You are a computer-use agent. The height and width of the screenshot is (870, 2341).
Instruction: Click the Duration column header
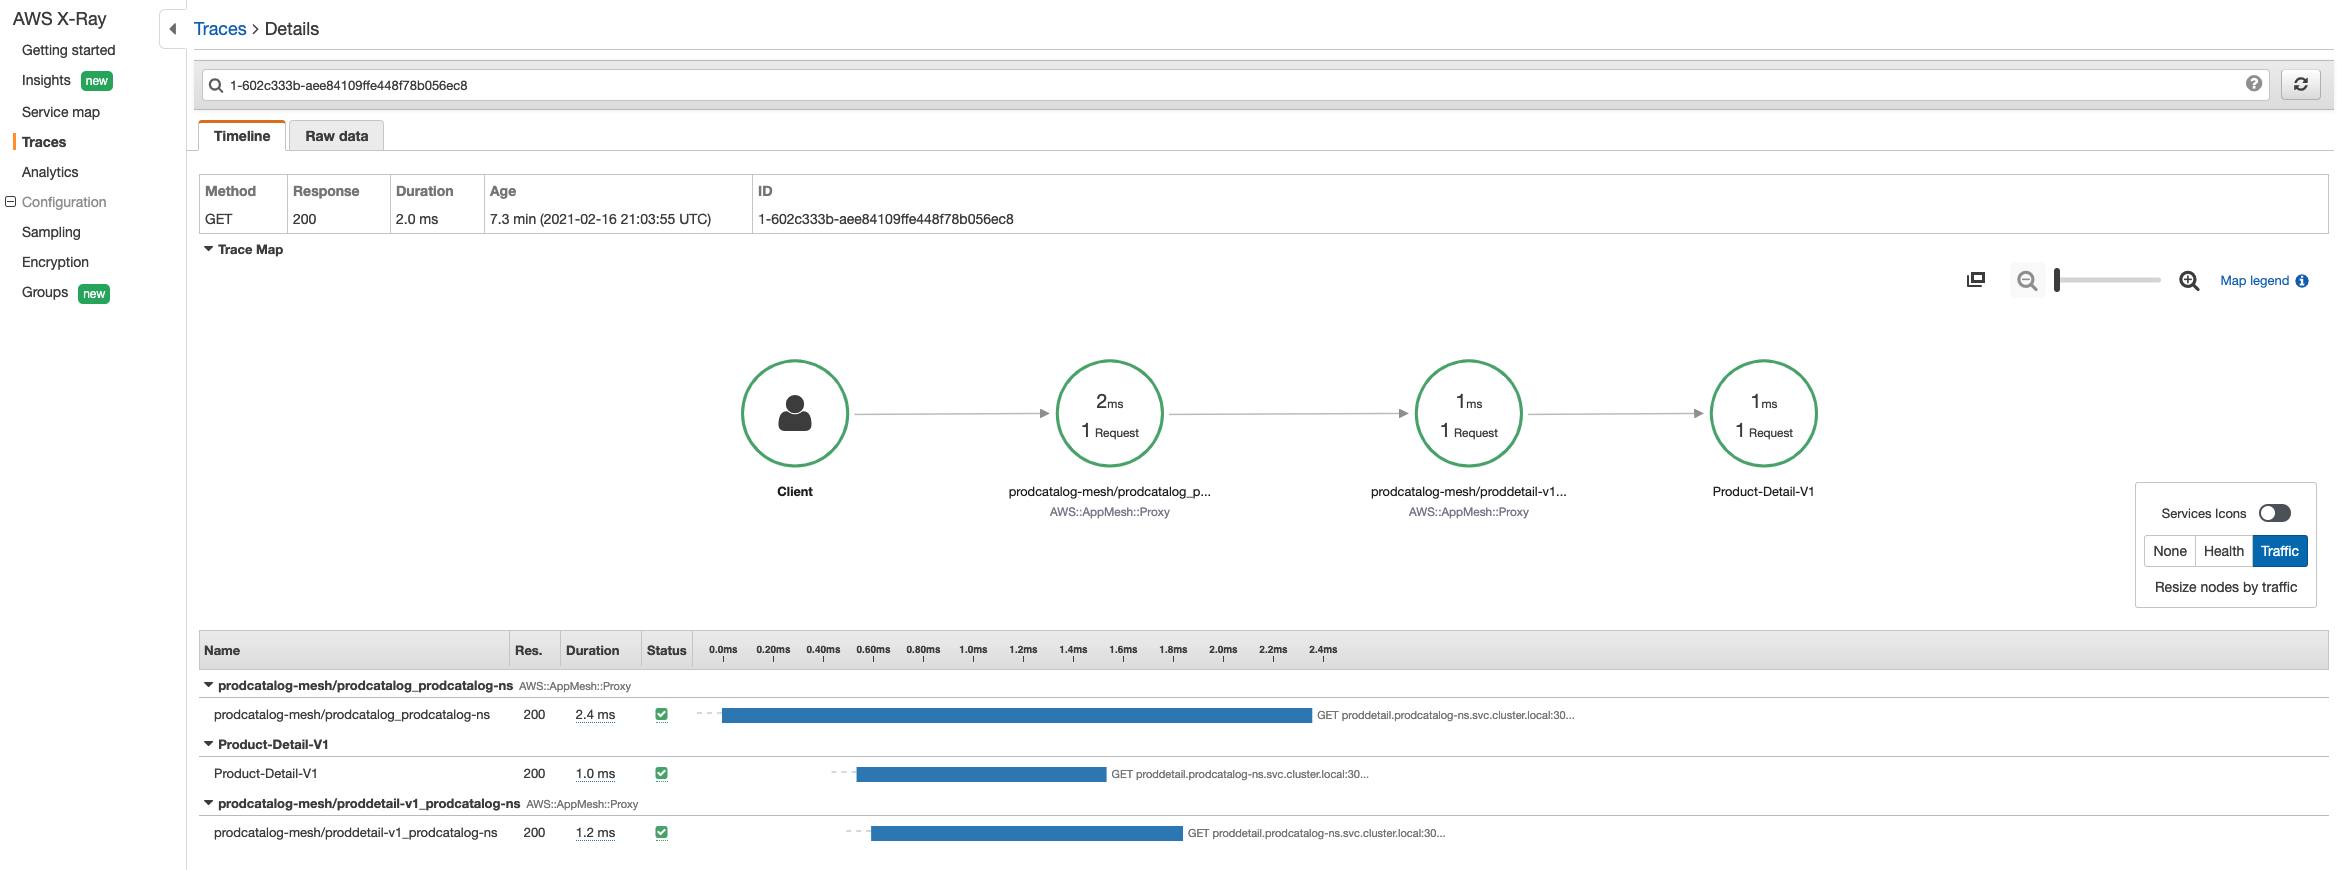tap(592, 650)
